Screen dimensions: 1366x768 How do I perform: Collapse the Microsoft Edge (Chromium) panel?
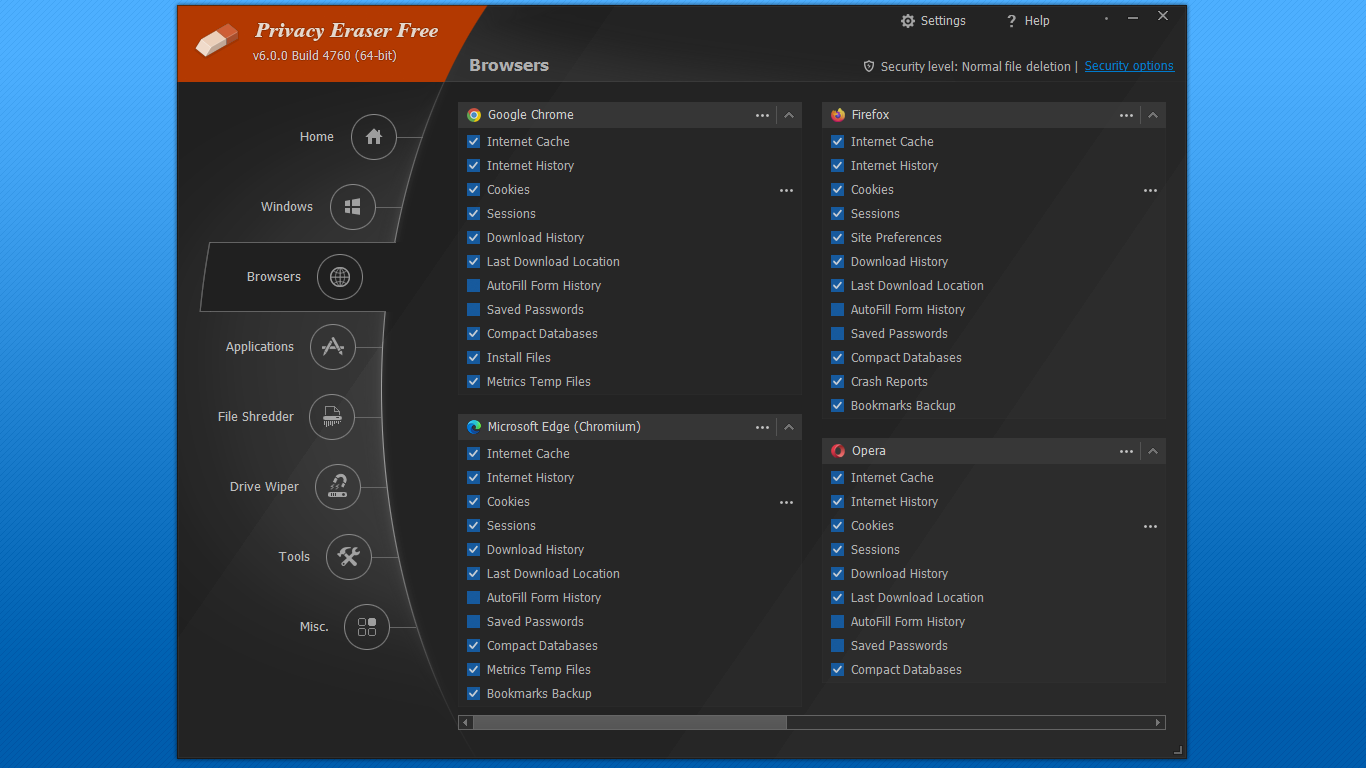tap(788, 426)
